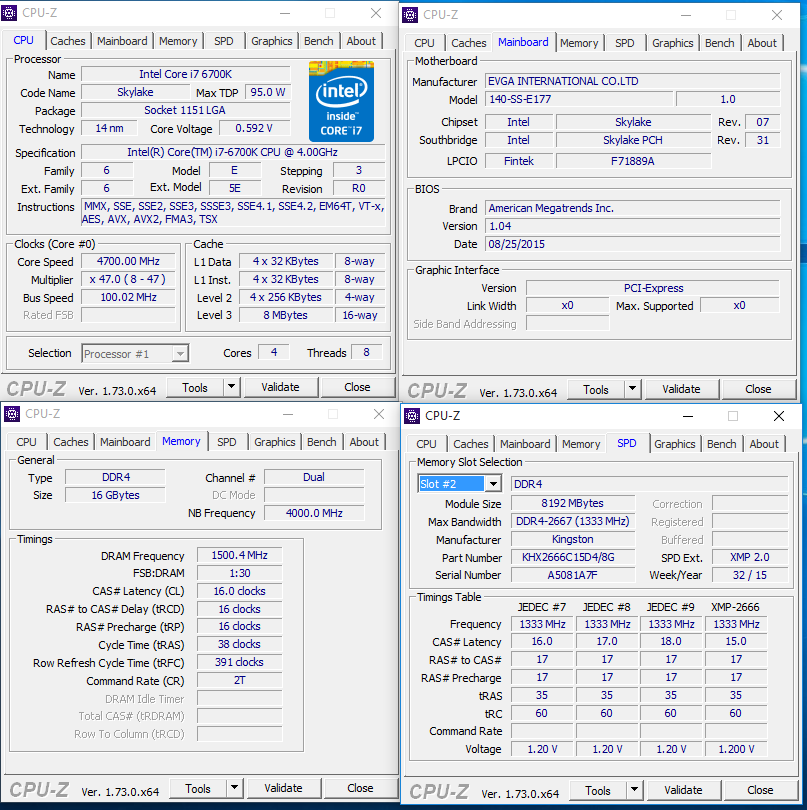This screenshot has width=807, height=810.
Task: Click the XMP-2666 voltage value 1.200 V
Action: 736,749
